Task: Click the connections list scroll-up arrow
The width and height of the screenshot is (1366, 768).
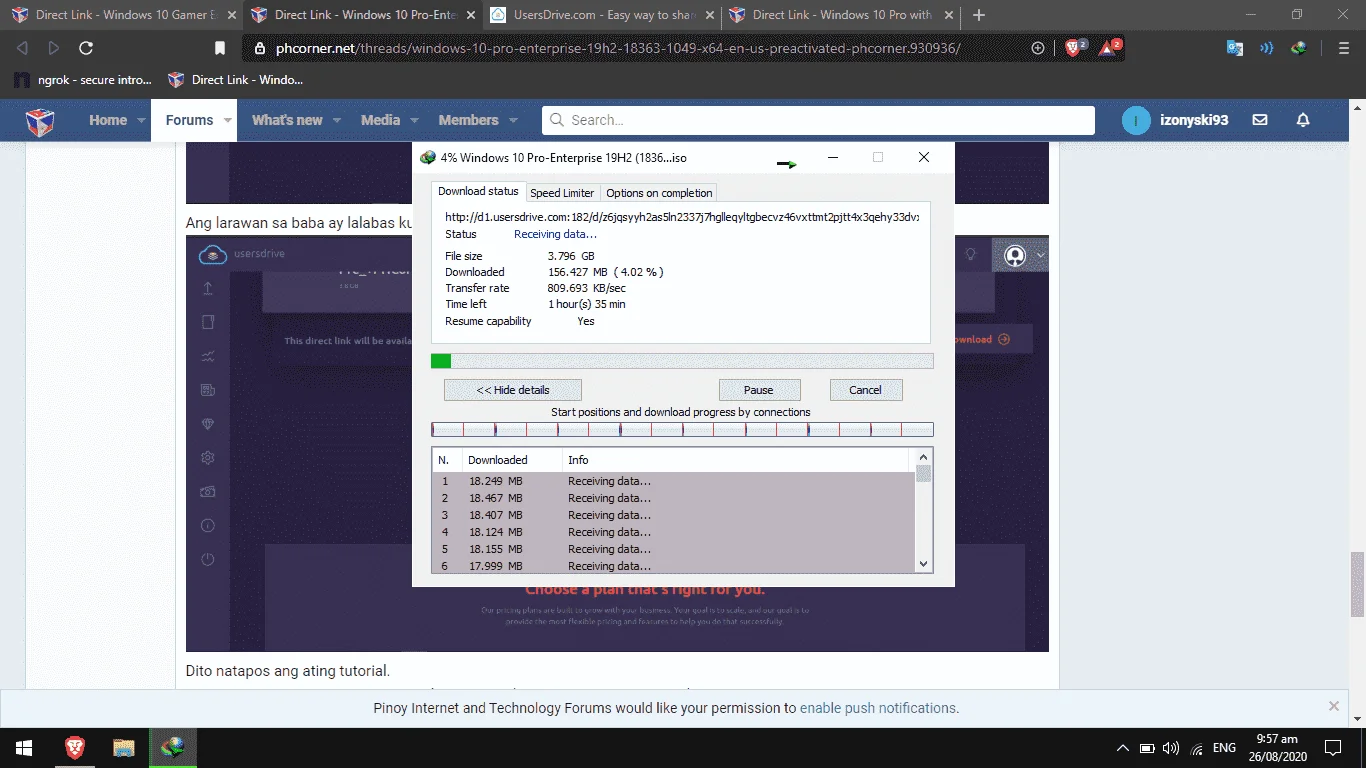Action: [924, 457]
